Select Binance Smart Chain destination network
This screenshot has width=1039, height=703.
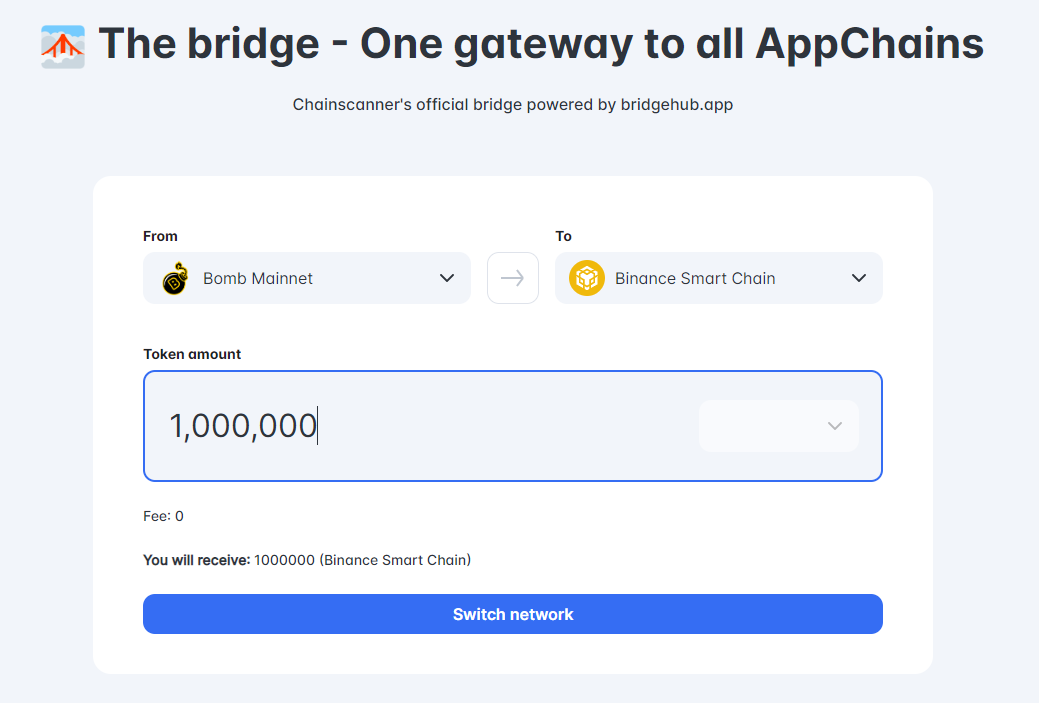tap(719, 278)
